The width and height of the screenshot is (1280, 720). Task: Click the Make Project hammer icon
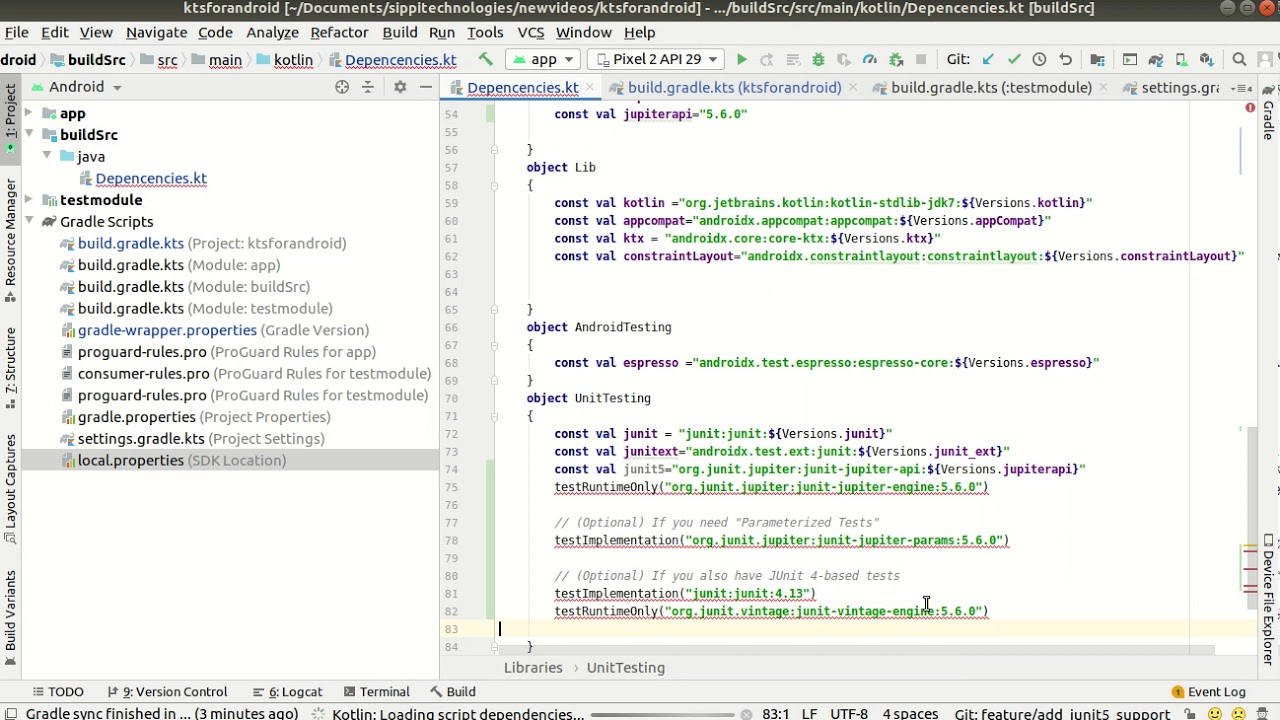click(485, 60)
